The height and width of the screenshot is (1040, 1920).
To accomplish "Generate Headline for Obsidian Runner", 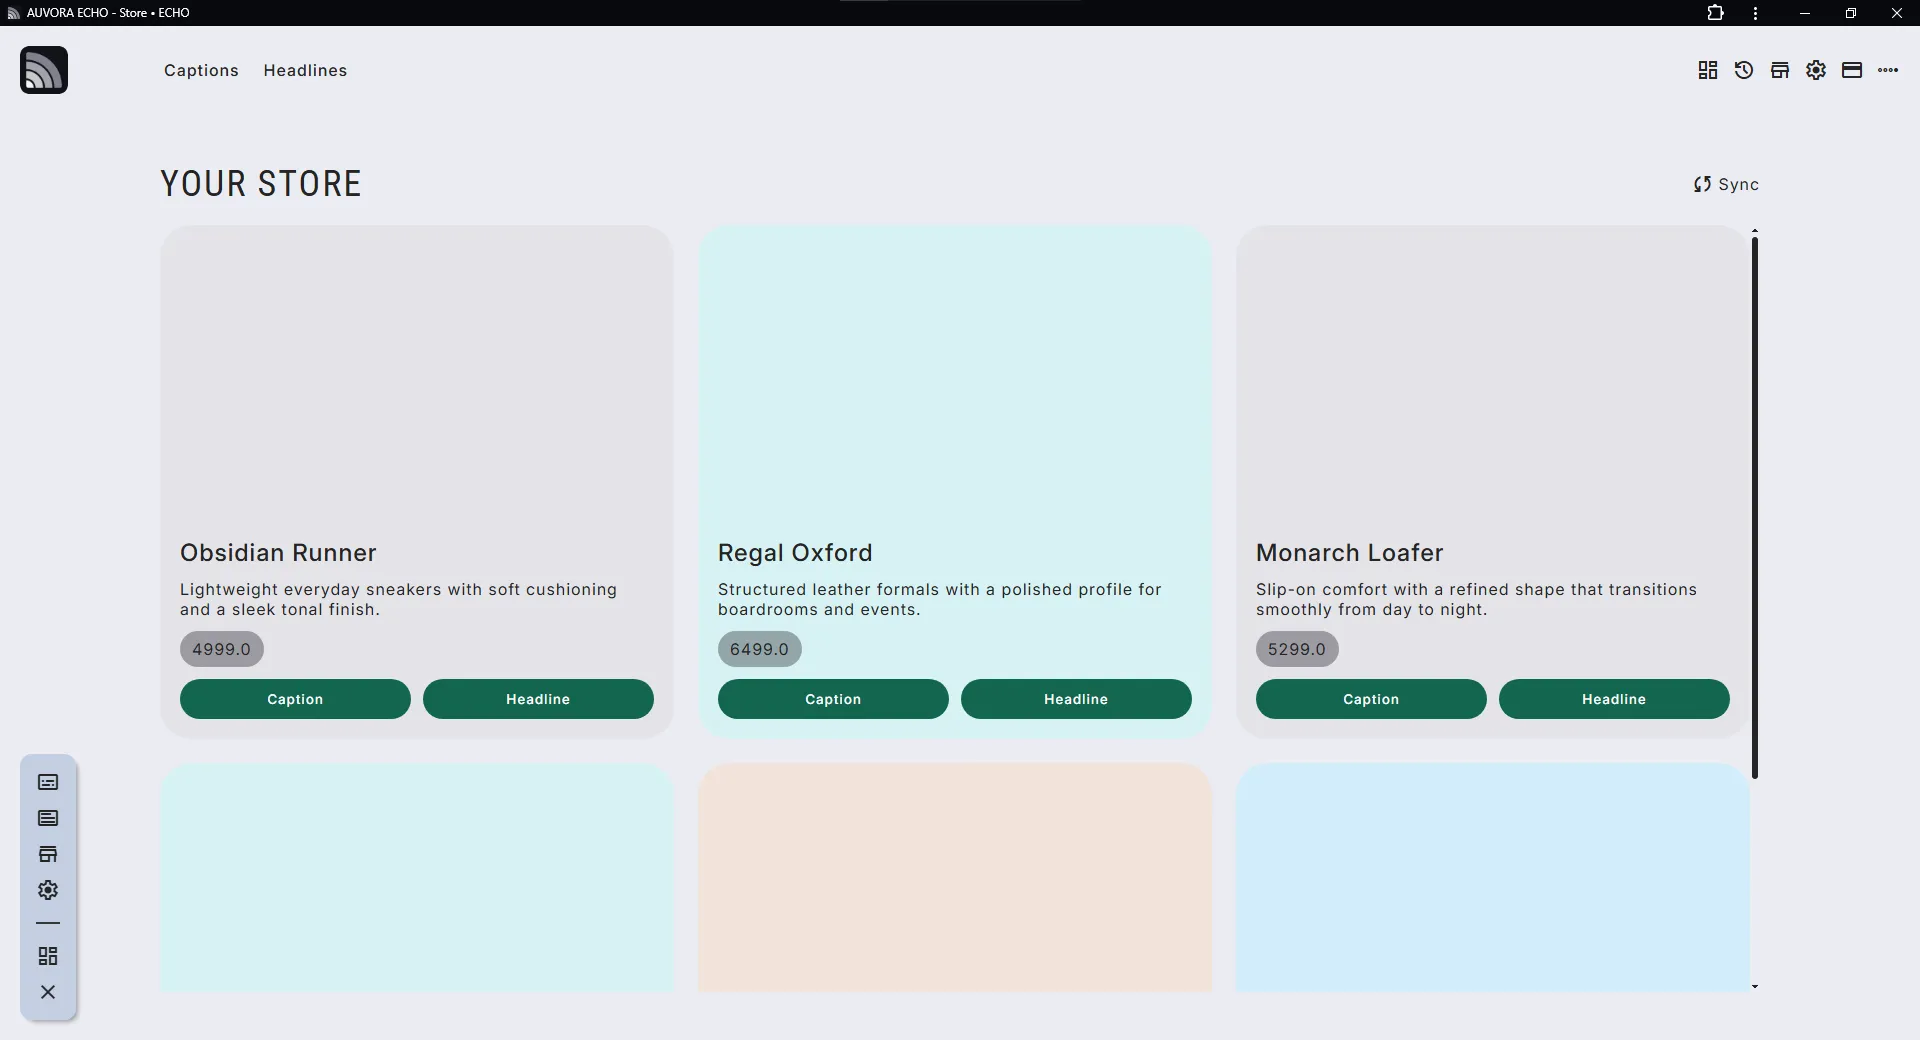I will (538, 699).
